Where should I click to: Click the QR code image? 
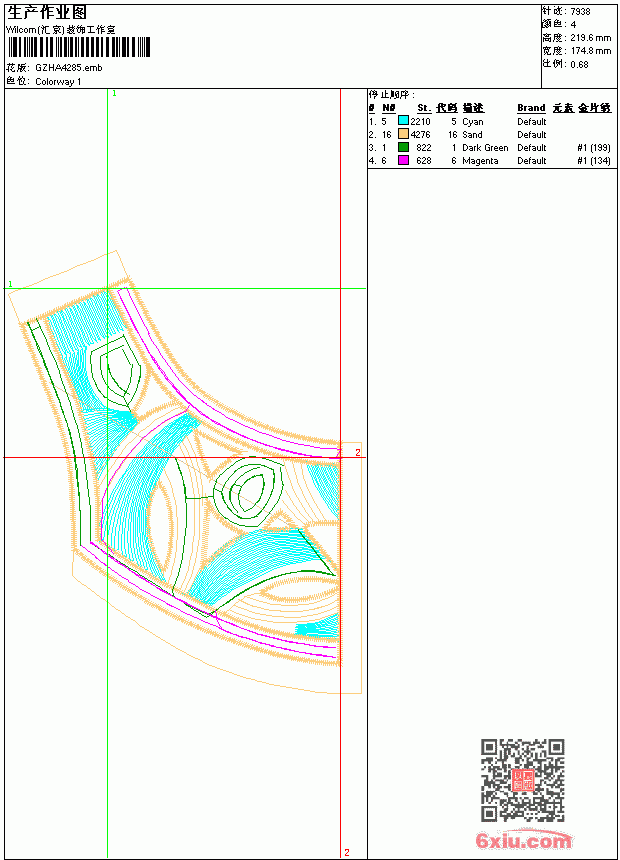[x=523, y=779]
